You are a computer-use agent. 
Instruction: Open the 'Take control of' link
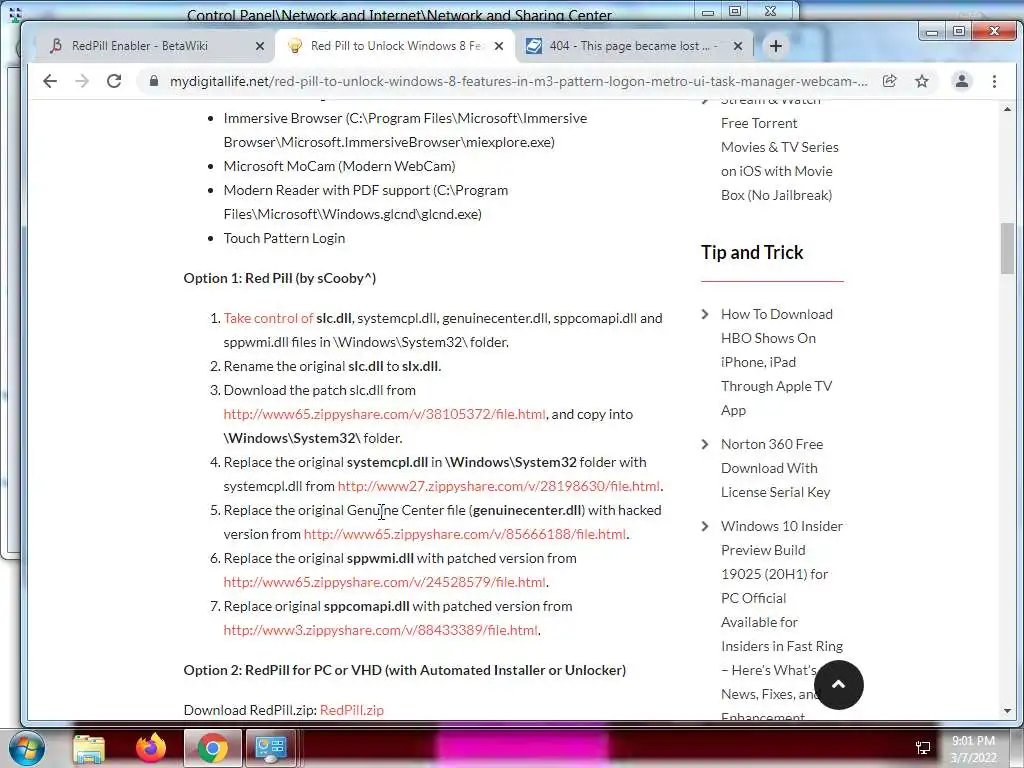point(268,318)
